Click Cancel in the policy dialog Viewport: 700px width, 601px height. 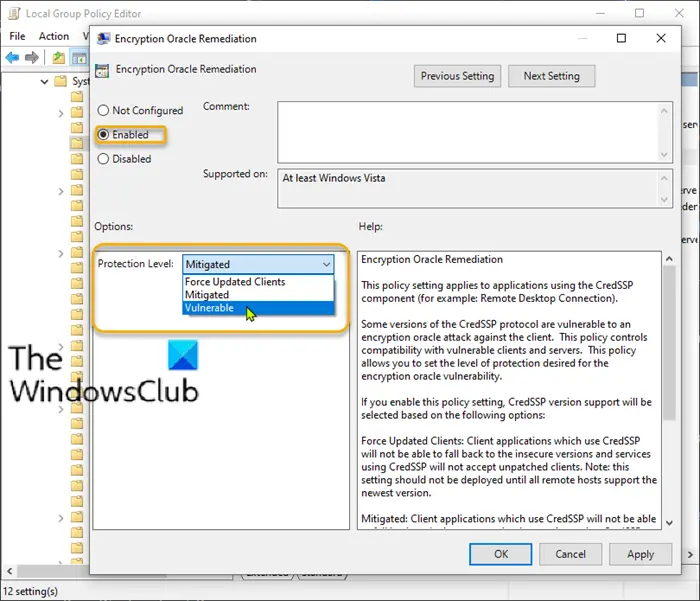pos(570,554)
